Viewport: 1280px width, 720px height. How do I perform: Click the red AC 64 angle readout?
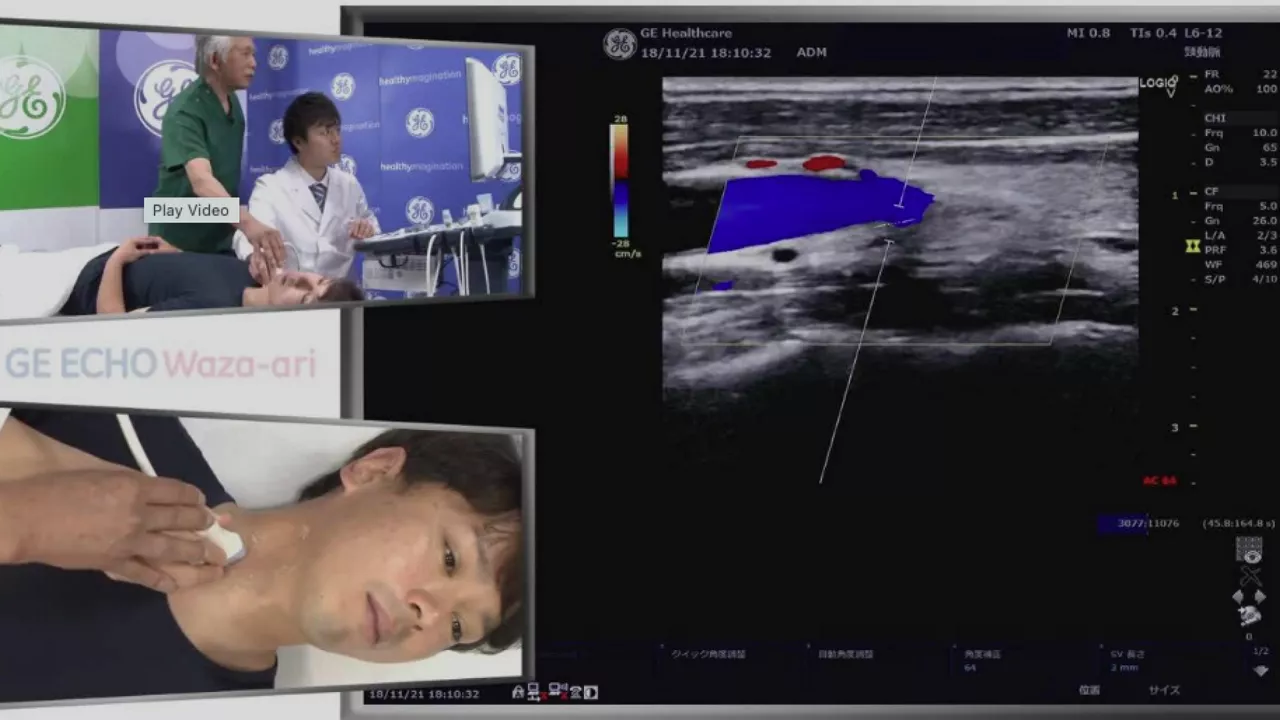click(x=1160, y=481)
